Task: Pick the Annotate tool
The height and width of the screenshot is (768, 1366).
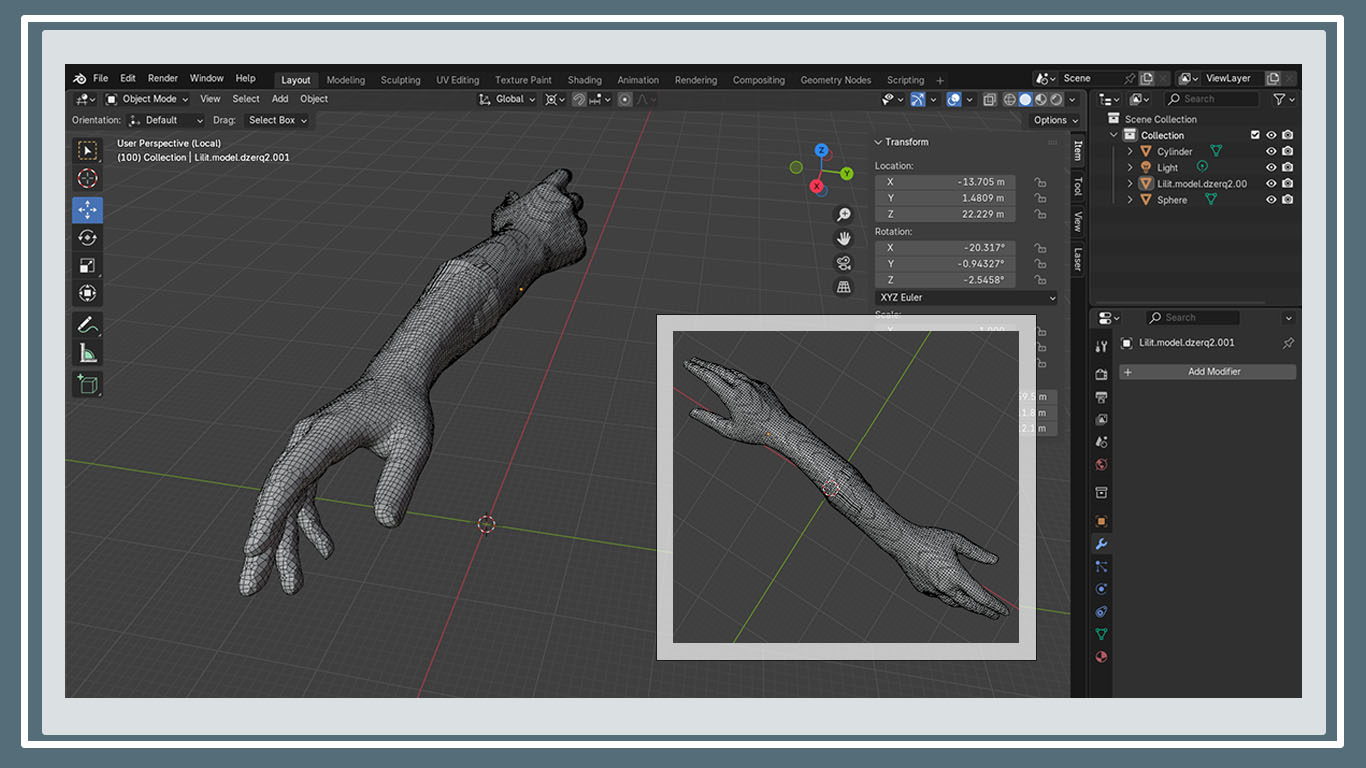Action: tap(87, 325)
